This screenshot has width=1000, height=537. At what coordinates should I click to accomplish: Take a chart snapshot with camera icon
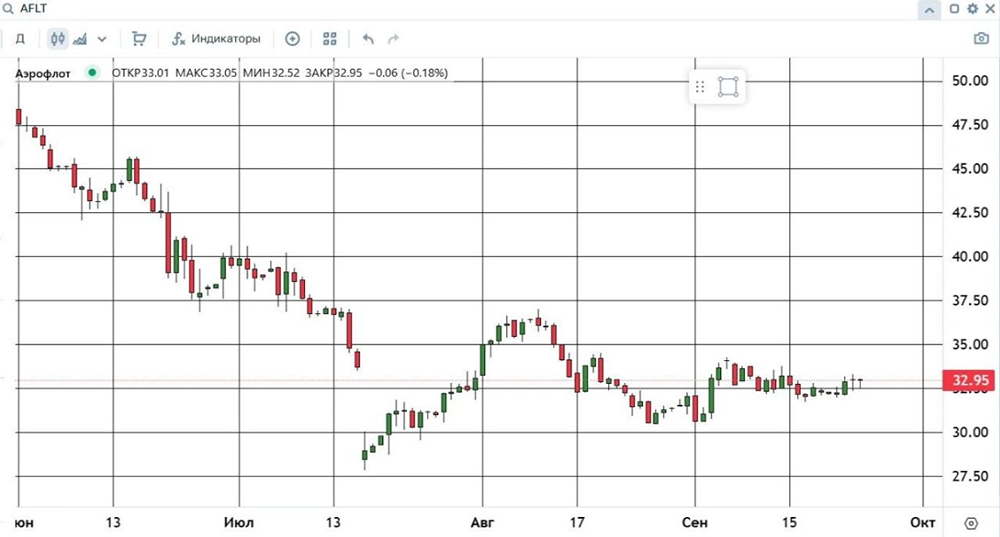click(x=981, y=39)
